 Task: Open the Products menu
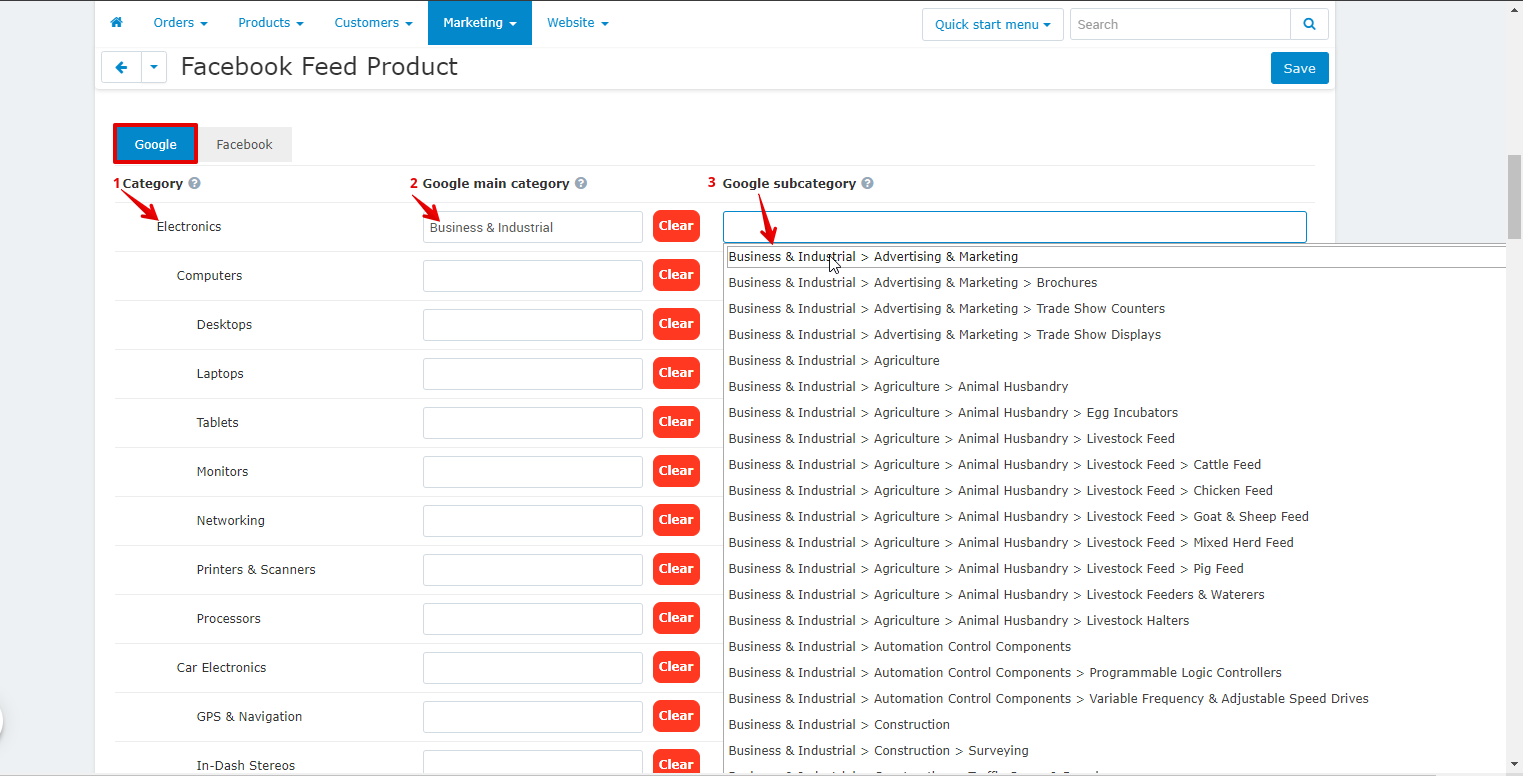271,22
